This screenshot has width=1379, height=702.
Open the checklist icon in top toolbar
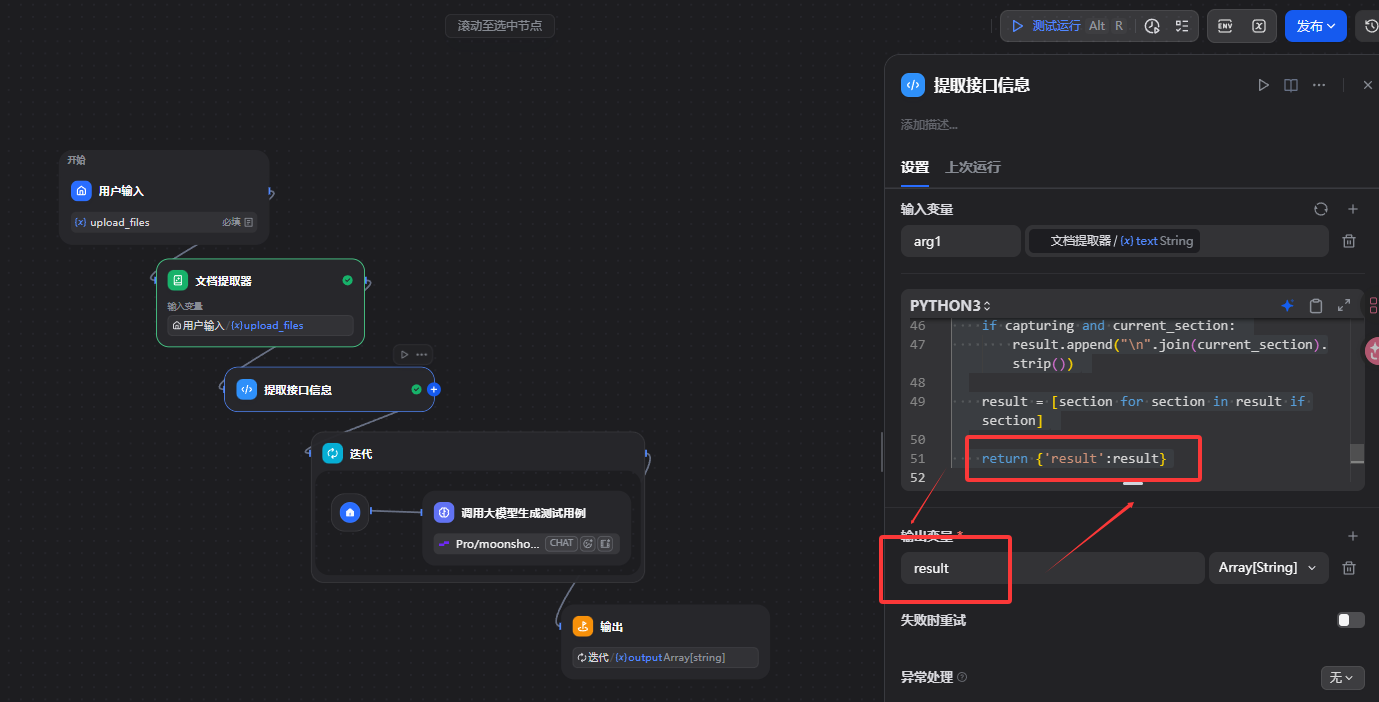pos(1182,26)
